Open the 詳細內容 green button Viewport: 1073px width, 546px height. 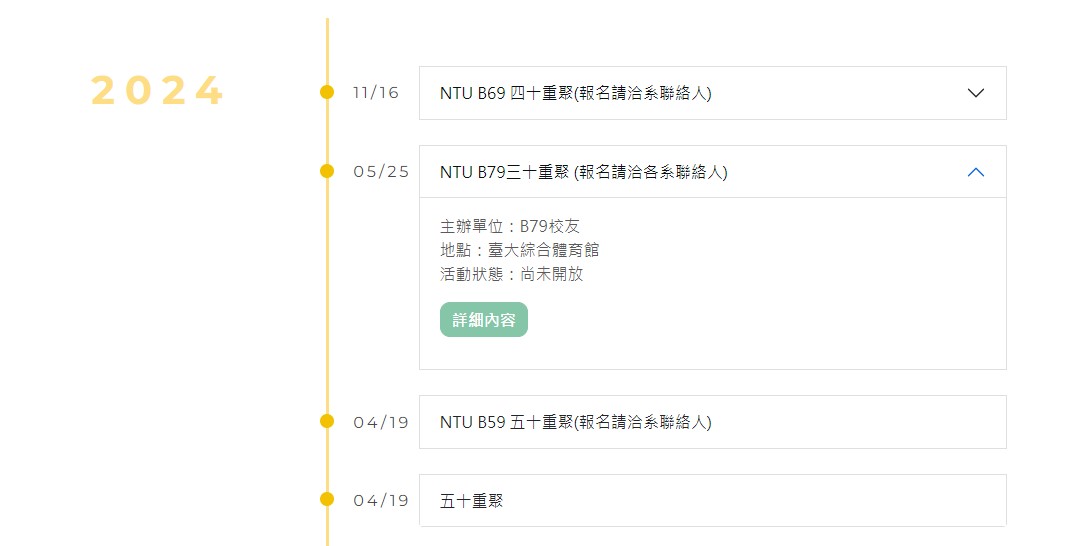(484, 320)
